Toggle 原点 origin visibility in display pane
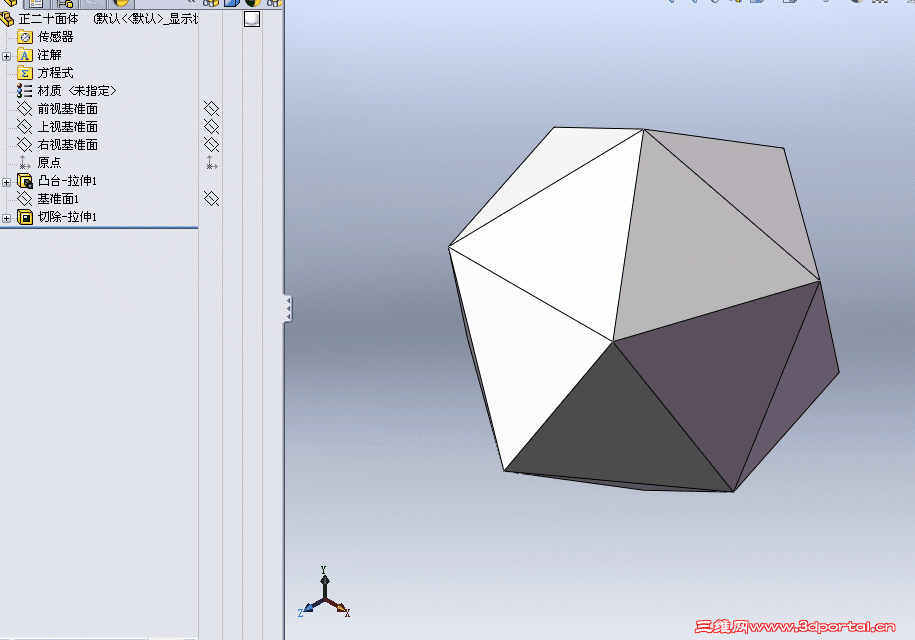Image resolution: width=915 pixels, height=640 pixels. 212,163
